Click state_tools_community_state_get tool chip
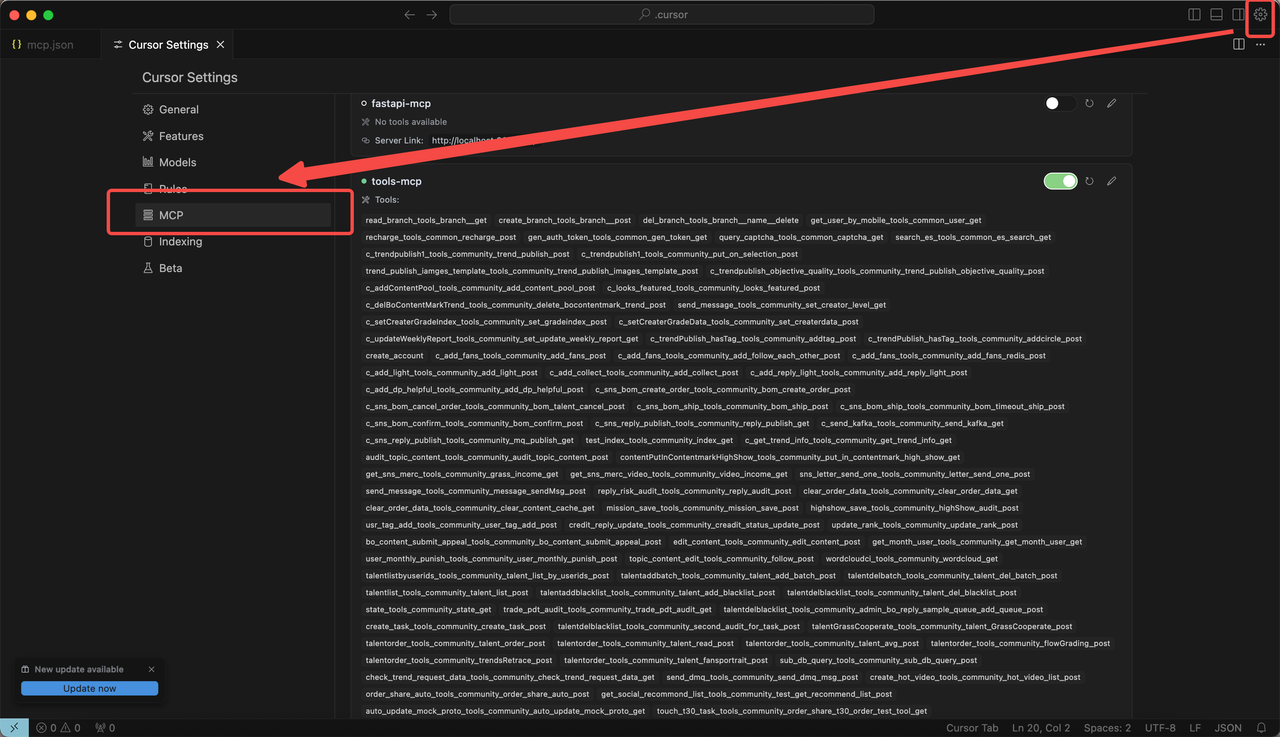This screenshot has width=1280, height=737. coord(428,609)
